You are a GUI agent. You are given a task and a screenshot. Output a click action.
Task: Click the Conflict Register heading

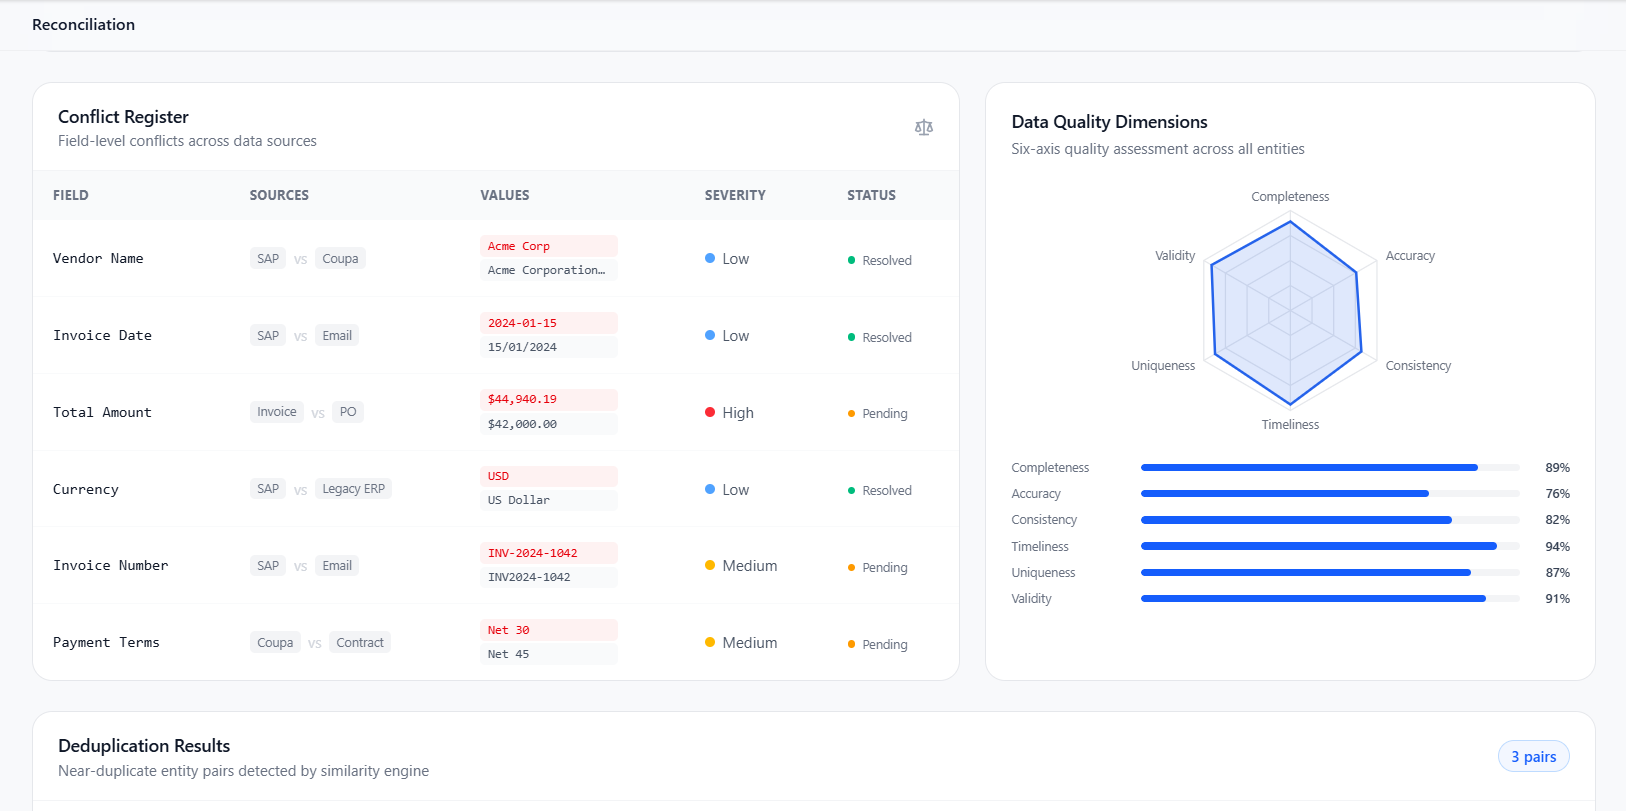pos(123,116)
